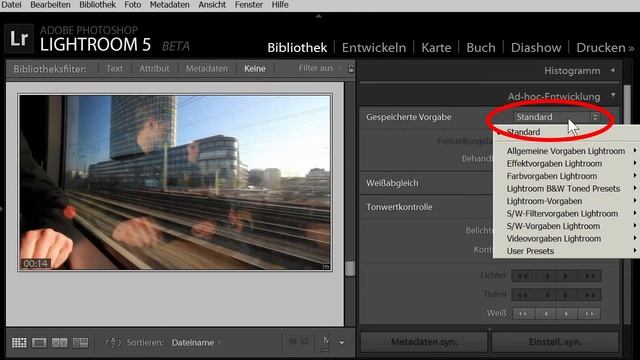
Task: Toggle left panel with edge triangle
Action: pos(2,209)
